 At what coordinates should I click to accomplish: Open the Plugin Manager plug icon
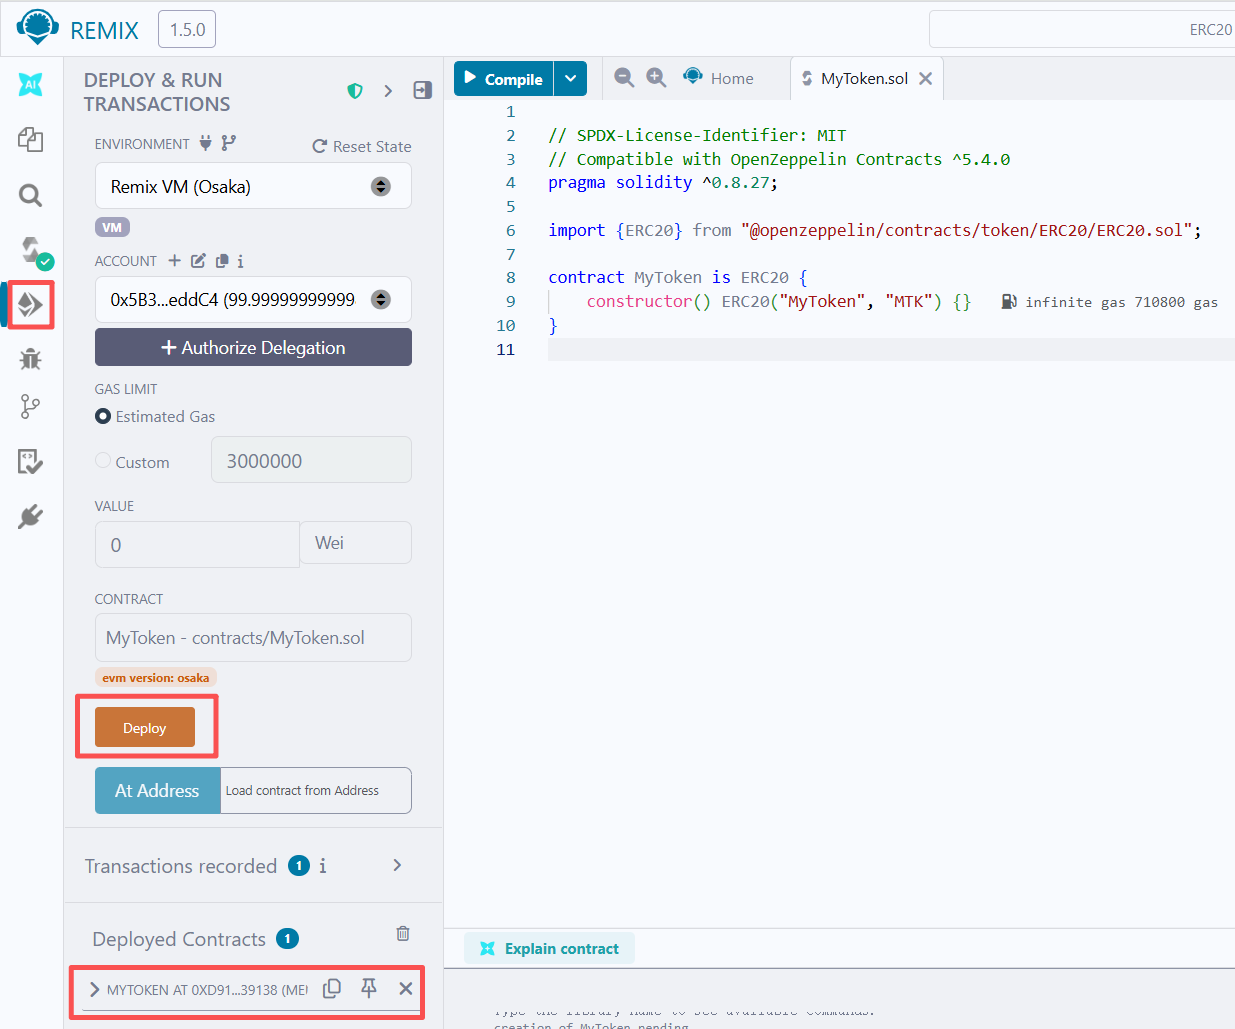[30, 516]
